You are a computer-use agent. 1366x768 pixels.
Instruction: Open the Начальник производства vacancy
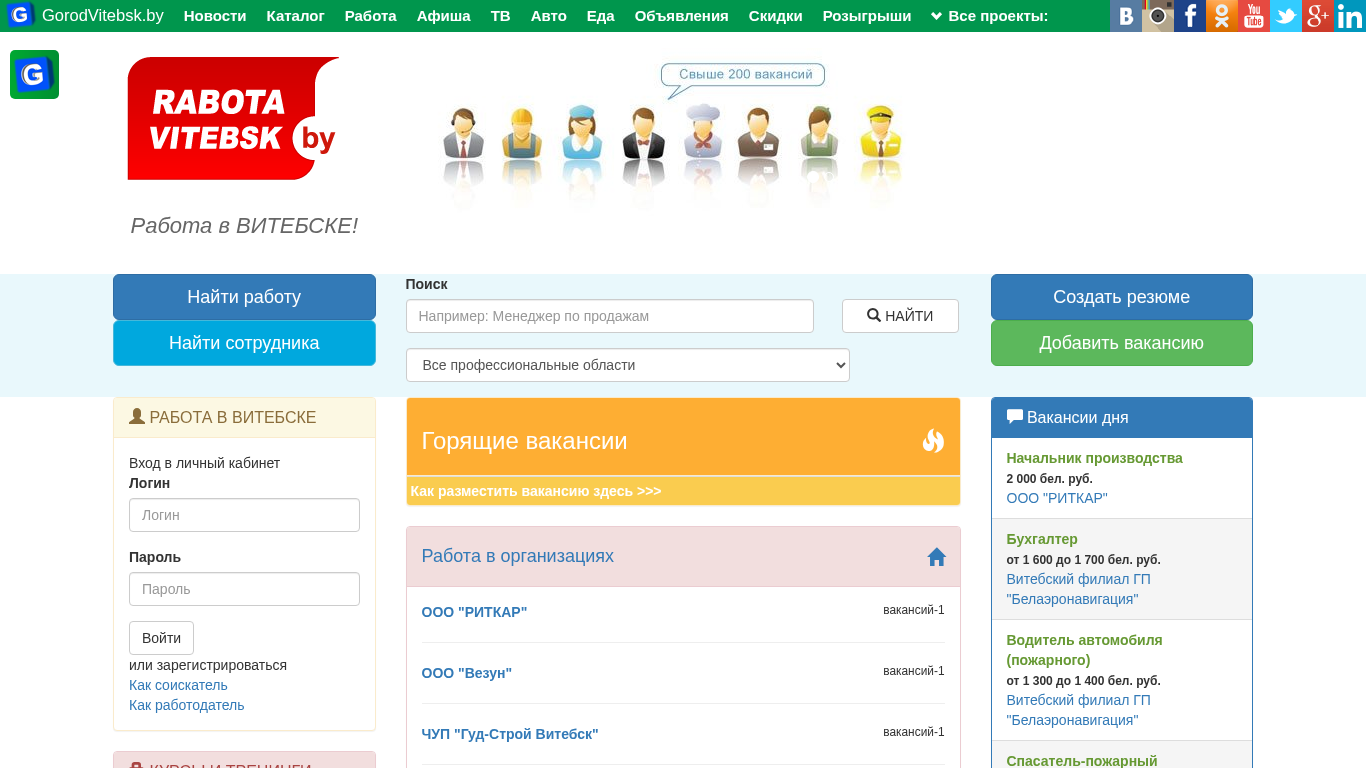(x=1095, y=458)
